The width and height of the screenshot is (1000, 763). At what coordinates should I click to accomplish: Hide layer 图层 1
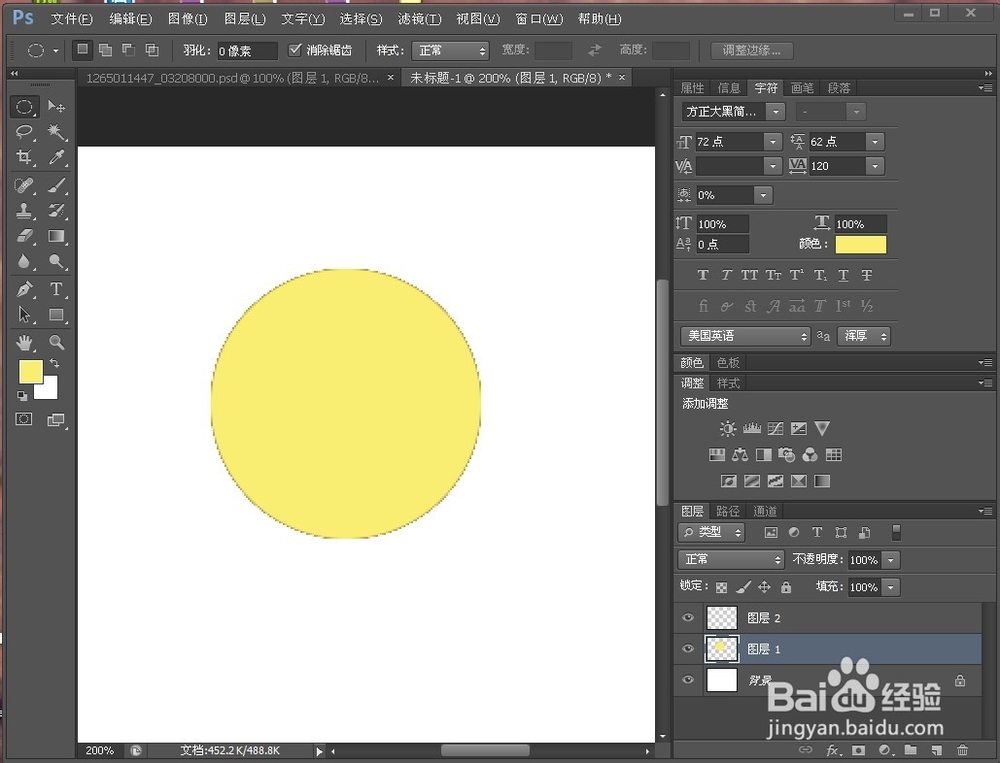coord(688,648)
